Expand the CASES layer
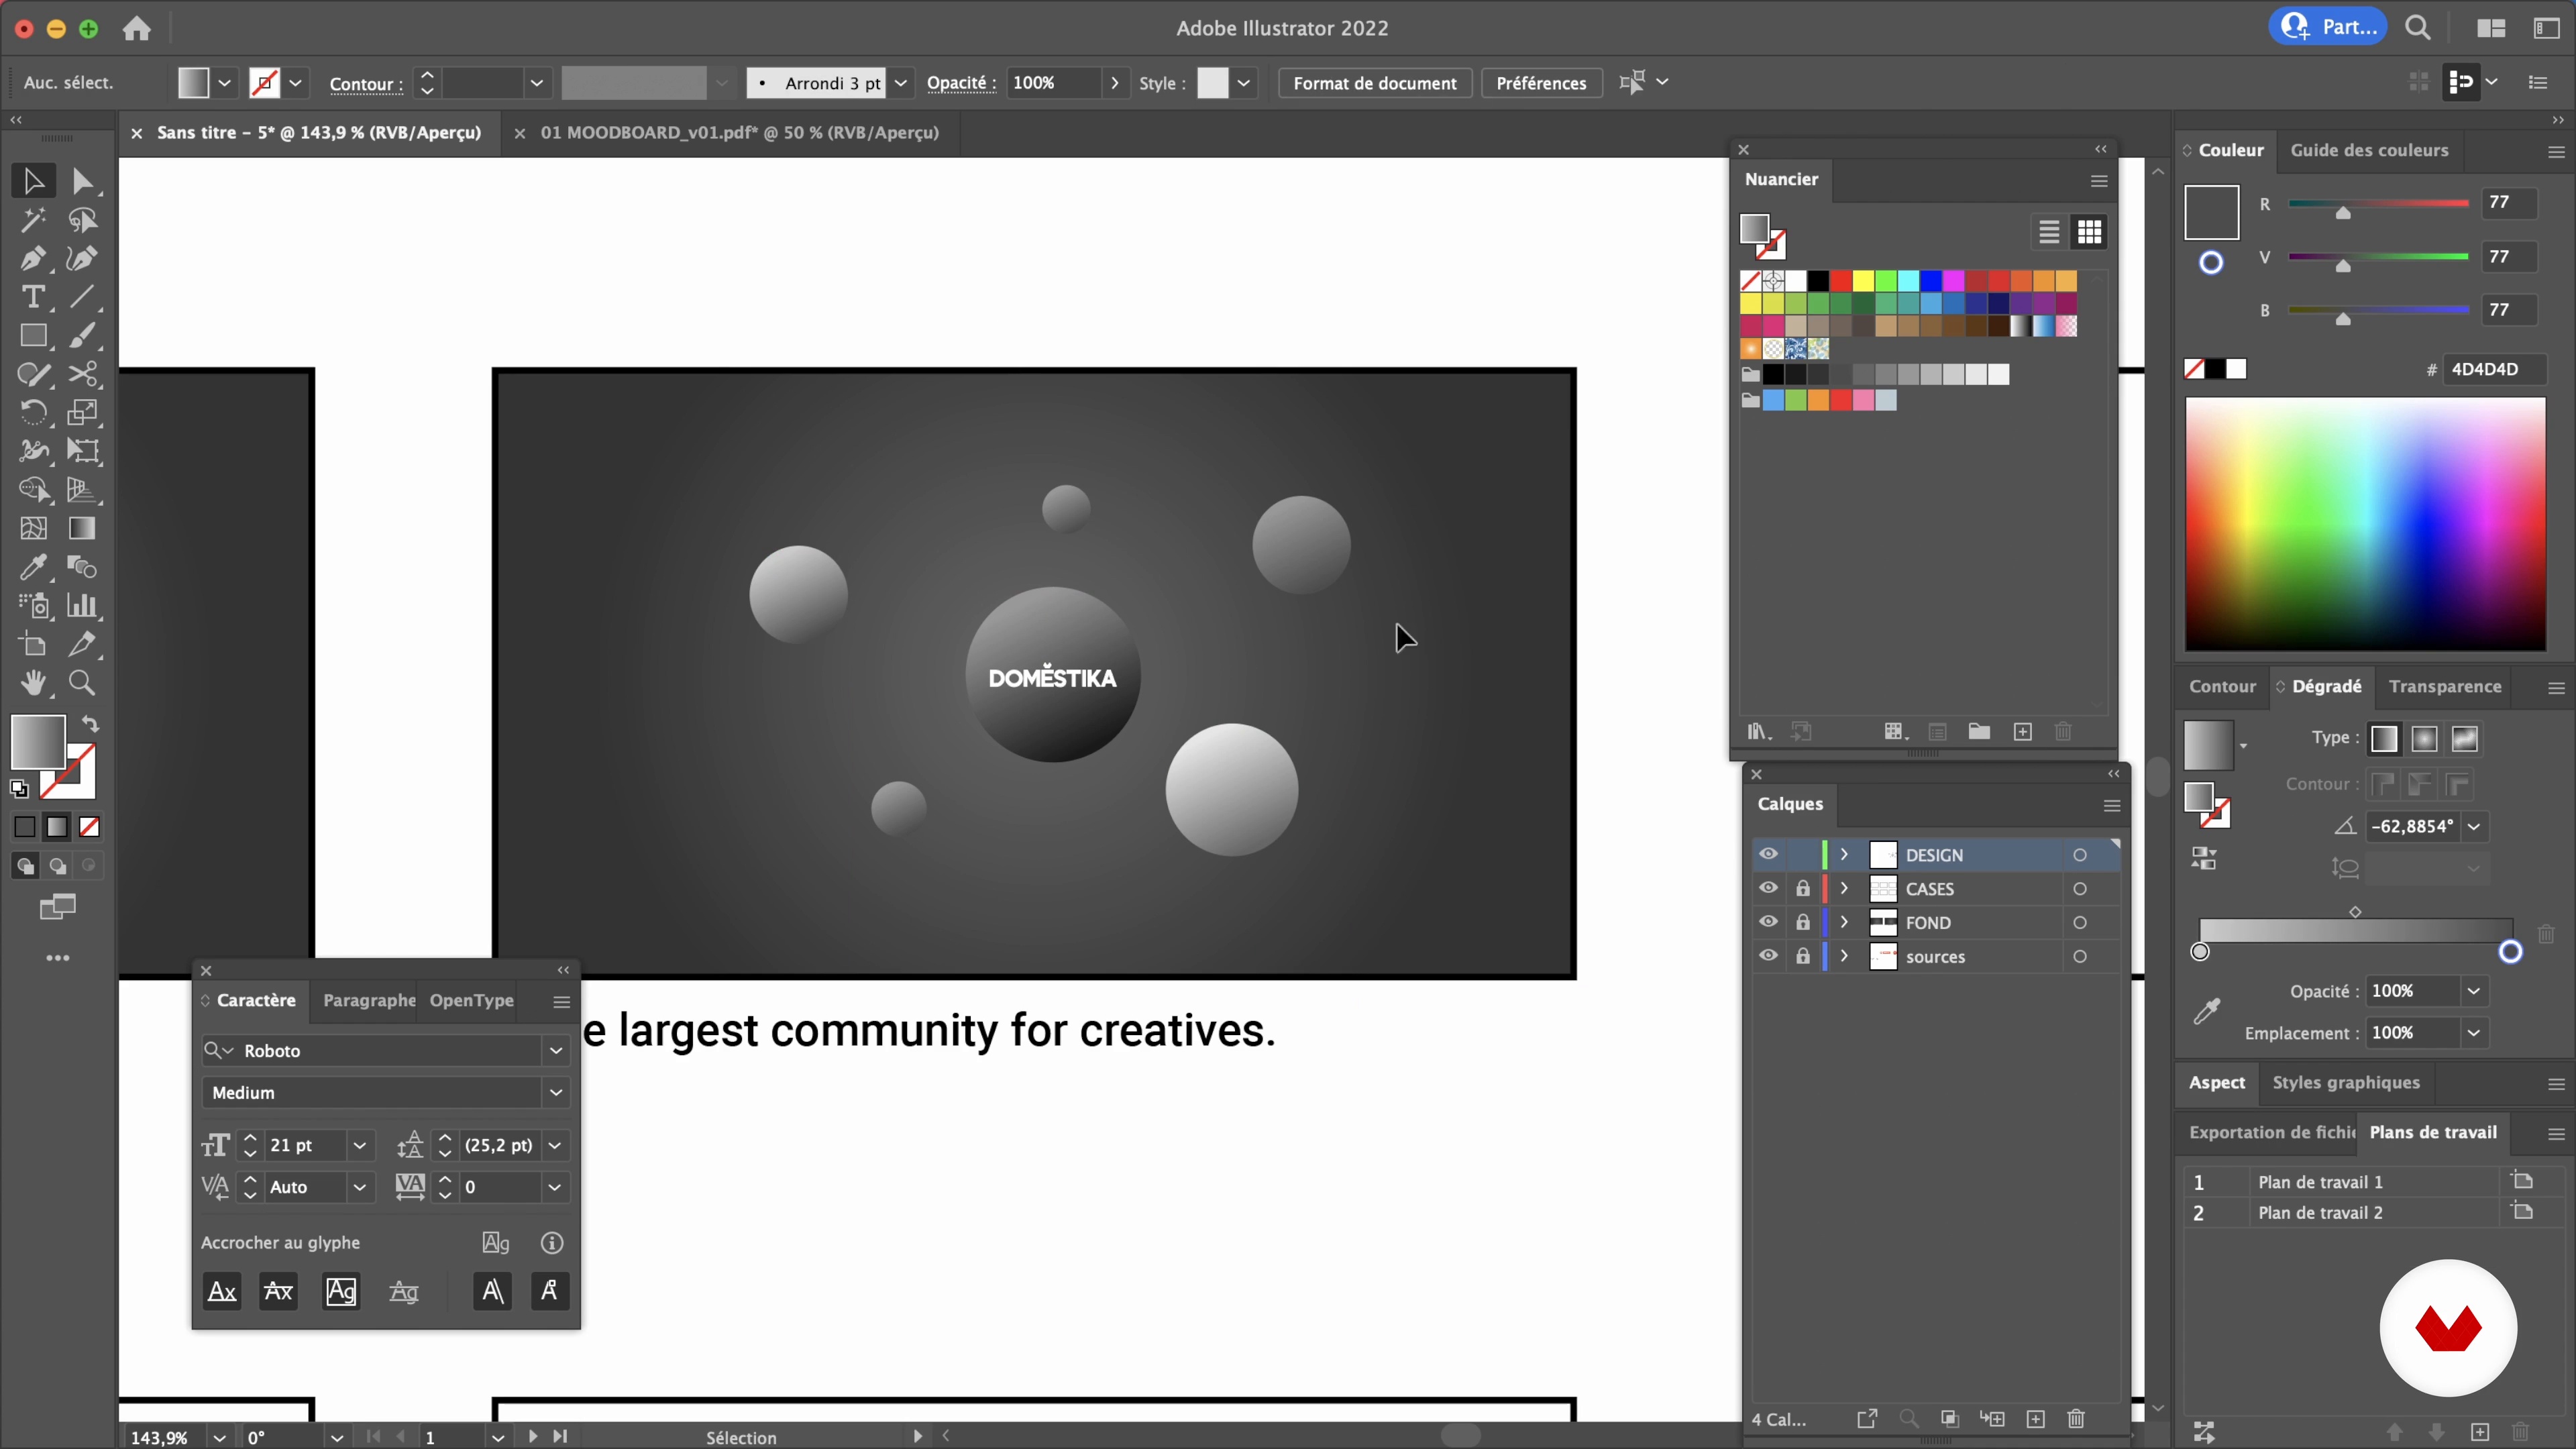 (x=1845, y=888)
